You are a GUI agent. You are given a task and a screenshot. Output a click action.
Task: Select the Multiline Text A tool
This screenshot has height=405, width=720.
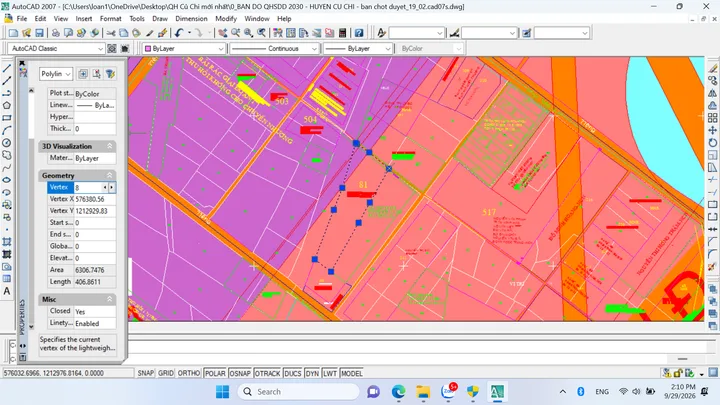tap(6, 291)
